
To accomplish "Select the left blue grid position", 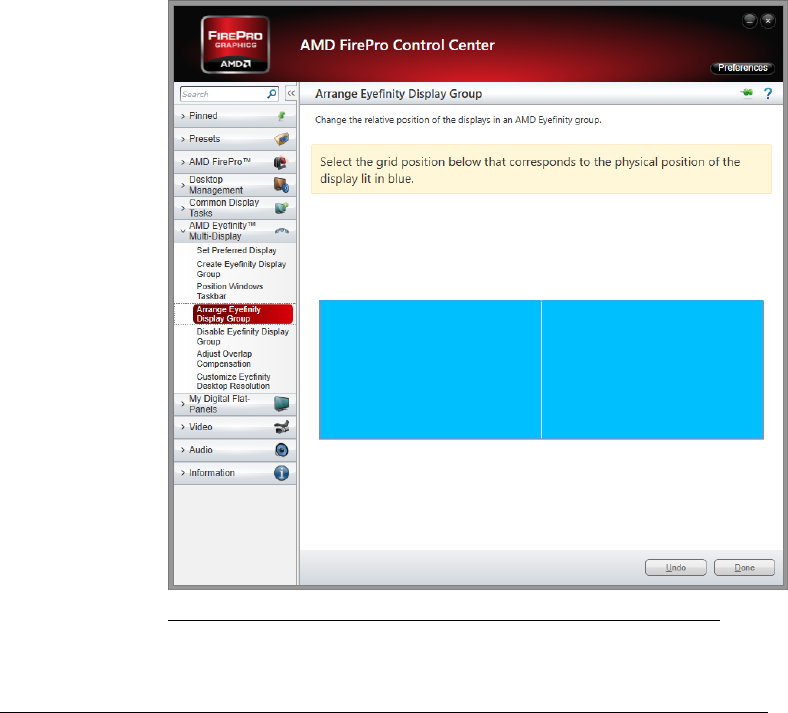I will (x=430, y=369).
